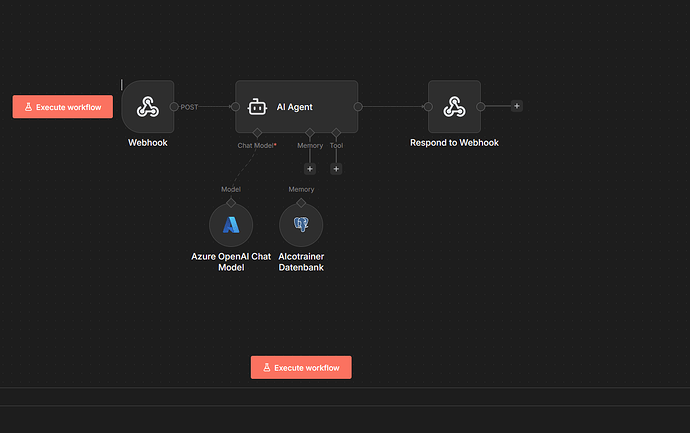Select the AI Agent input connector
Image resolution: width=690 pixels, height=433 pixels.
click(x=235, y=106)
